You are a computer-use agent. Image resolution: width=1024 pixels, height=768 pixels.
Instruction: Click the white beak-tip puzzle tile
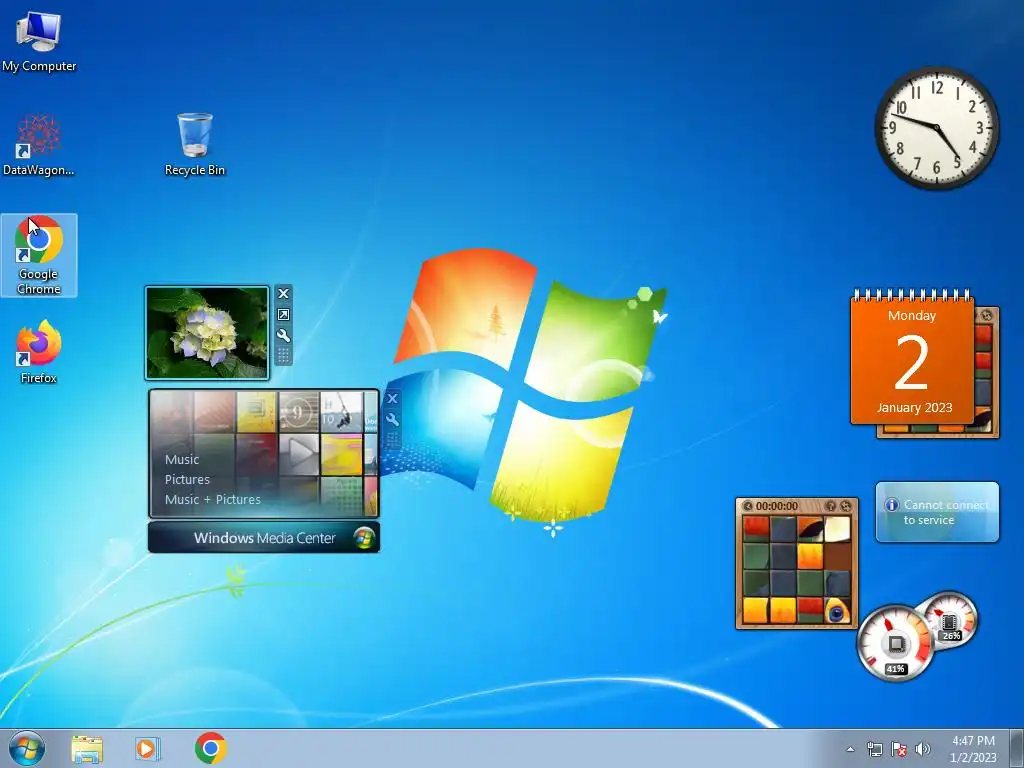coord(837,529)
